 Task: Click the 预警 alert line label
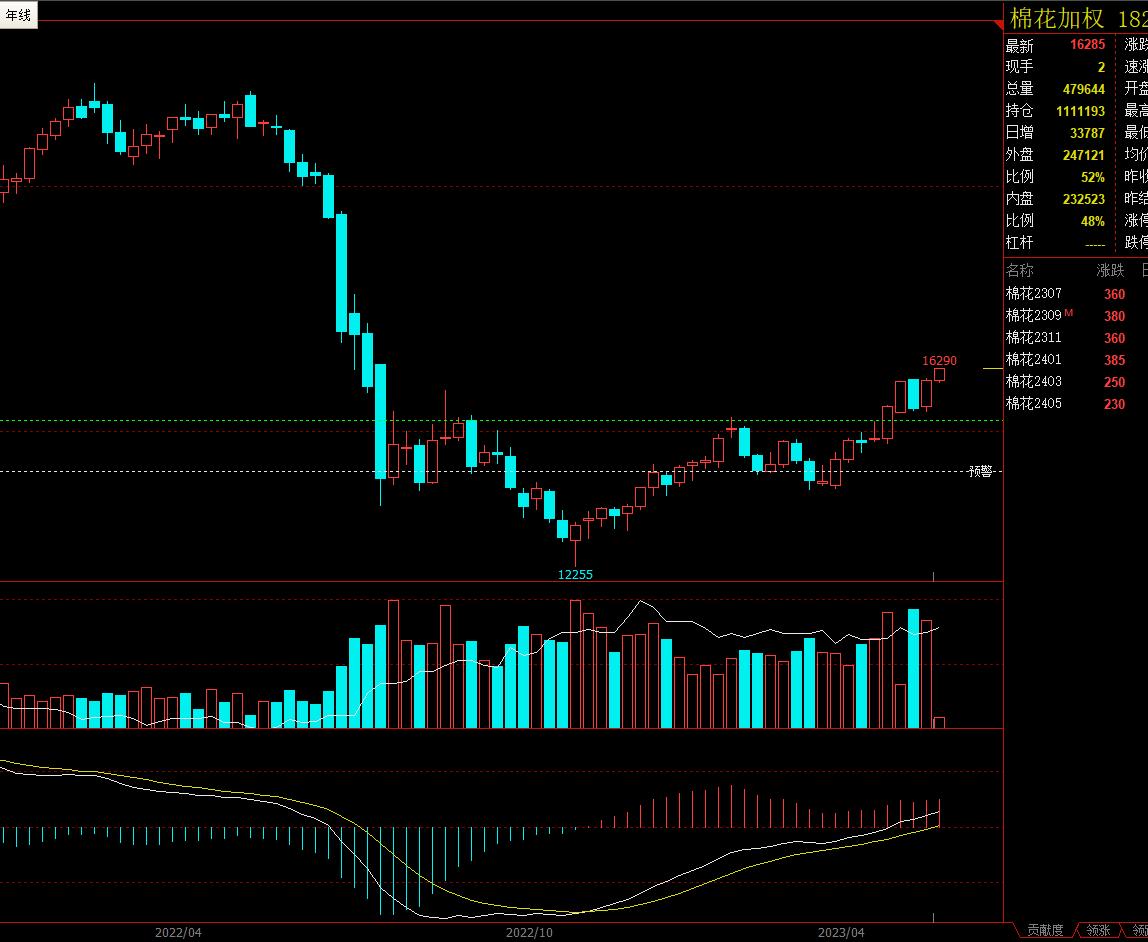tap(980, 472)
